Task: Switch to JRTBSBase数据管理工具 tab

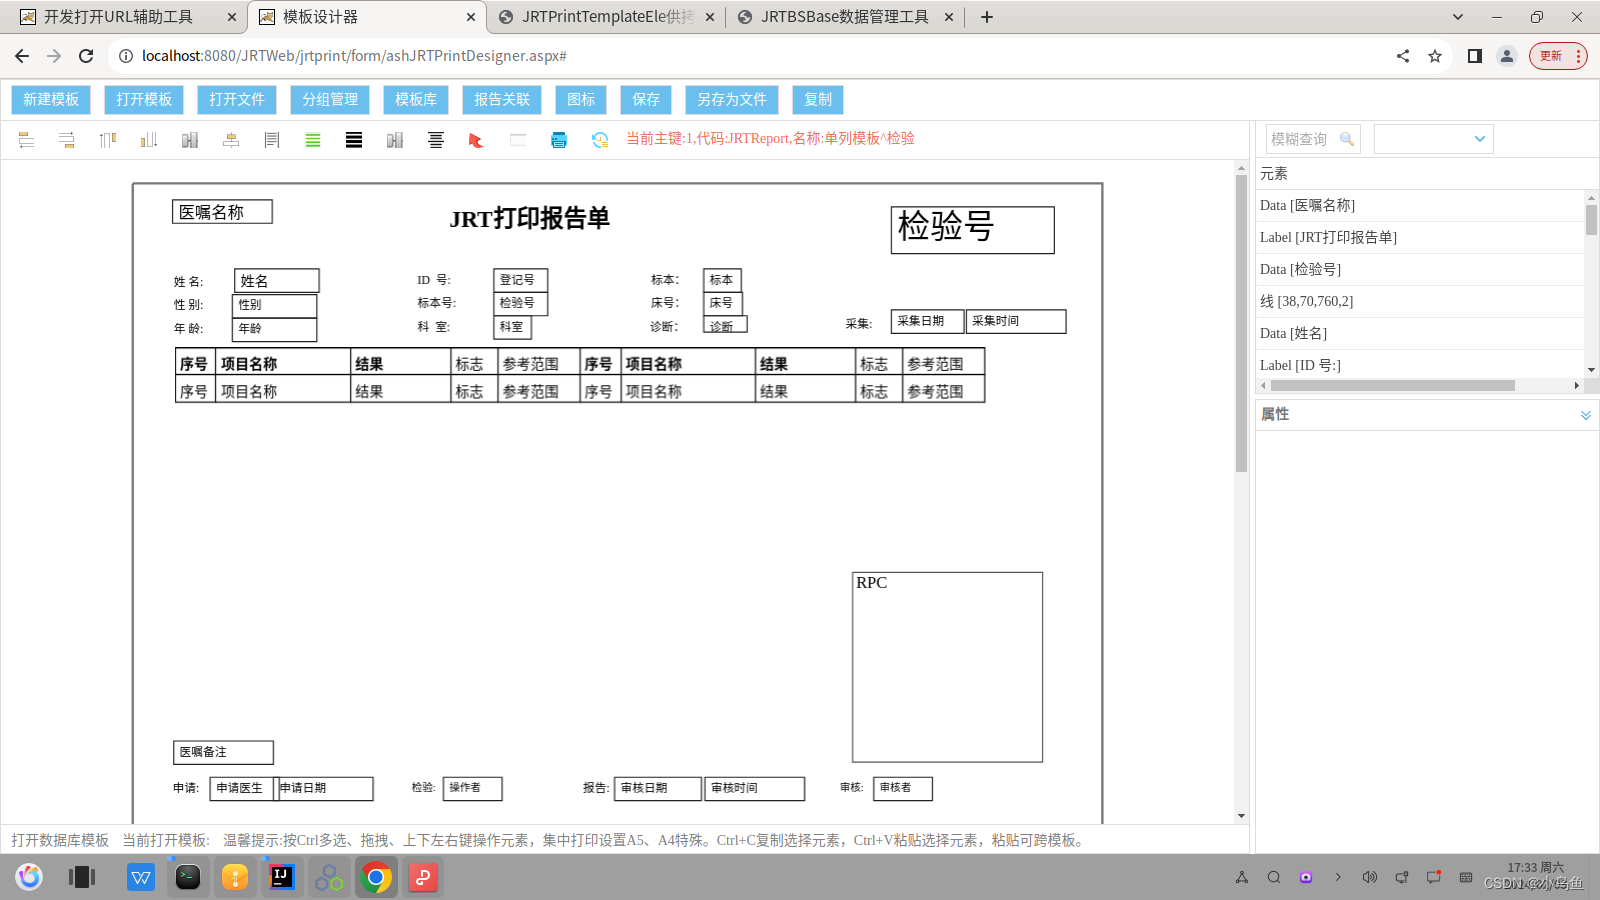Action: (845, 17)
